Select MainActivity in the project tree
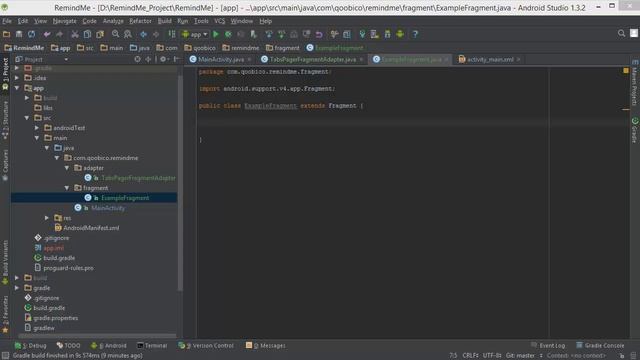640x360 pixels. pos(108,208)
